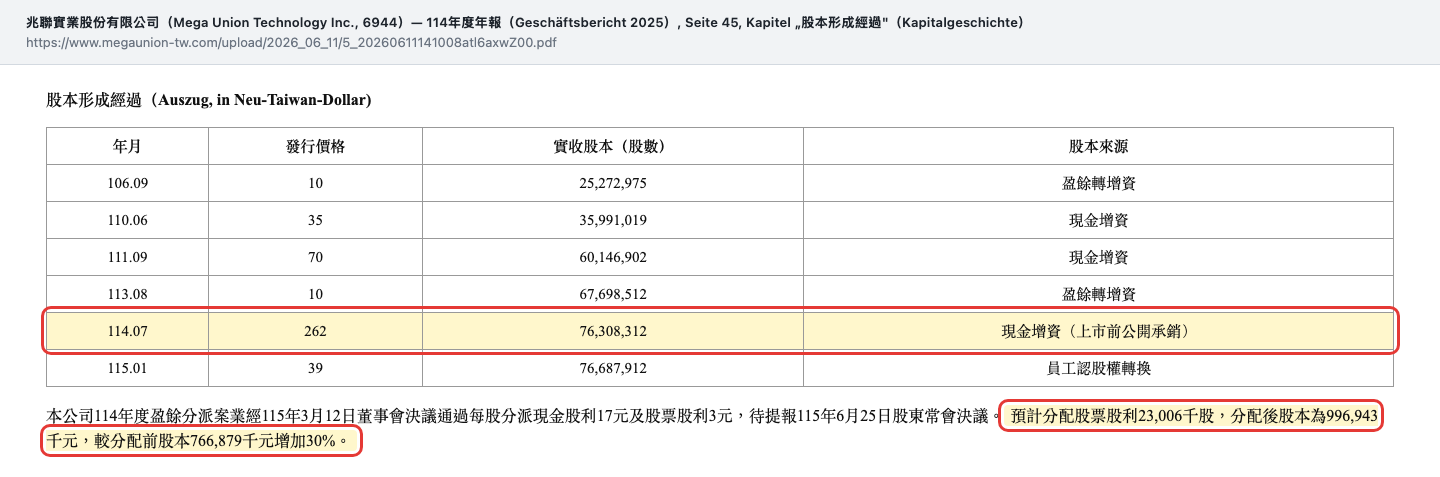Select the date cell 111.09
The image size is (1440, 477).
coord(127,258)
